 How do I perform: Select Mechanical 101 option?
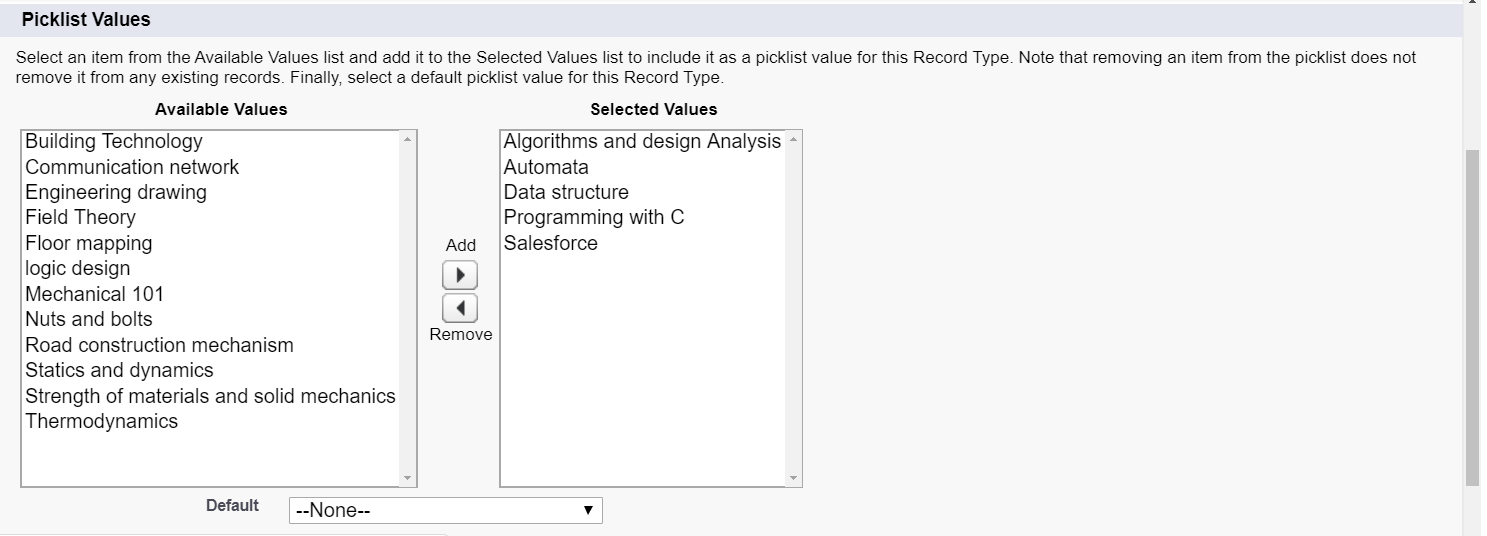click(94, 294)
